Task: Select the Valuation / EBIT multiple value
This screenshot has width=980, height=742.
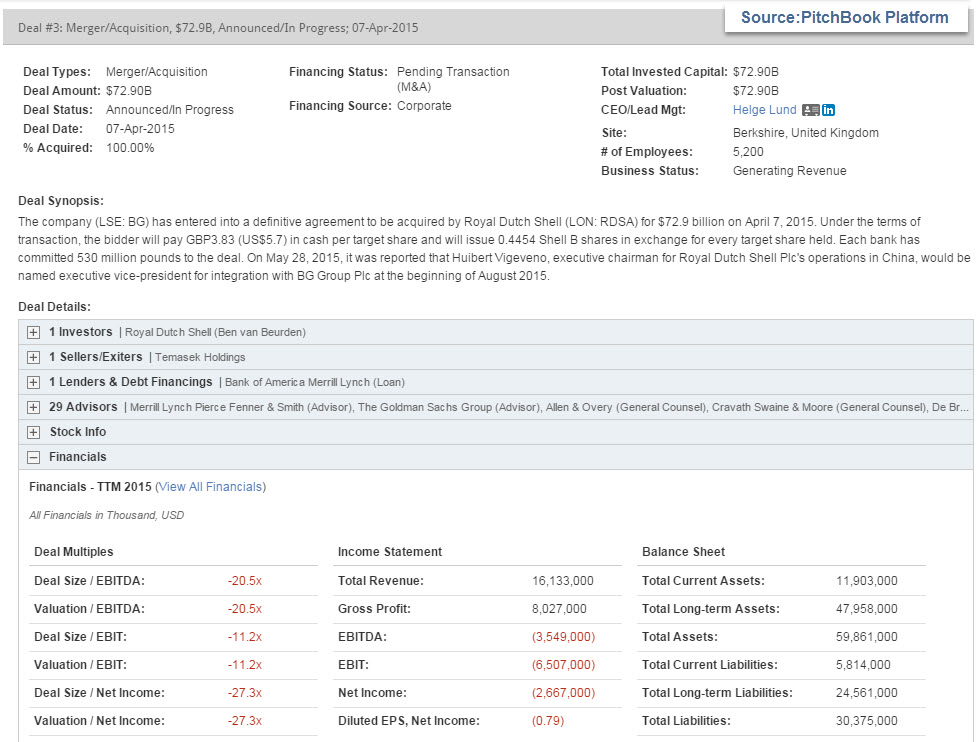Action: [244, 665]
